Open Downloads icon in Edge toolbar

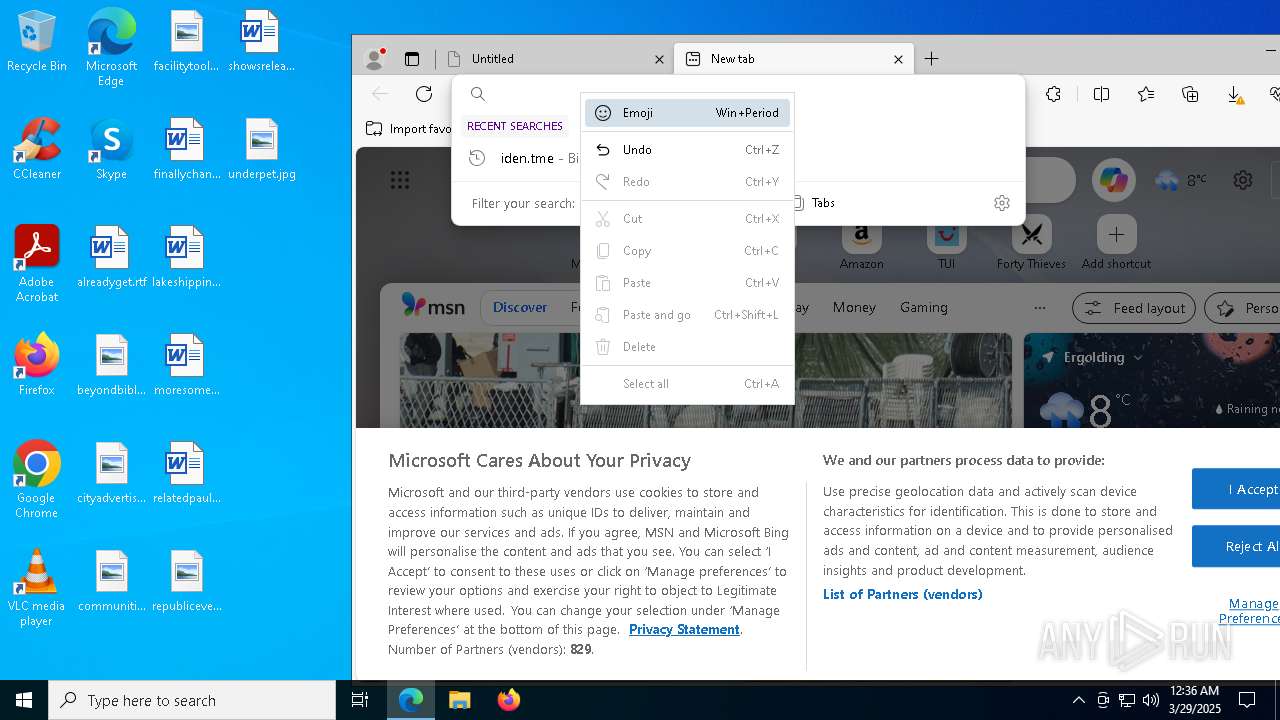1235,94
